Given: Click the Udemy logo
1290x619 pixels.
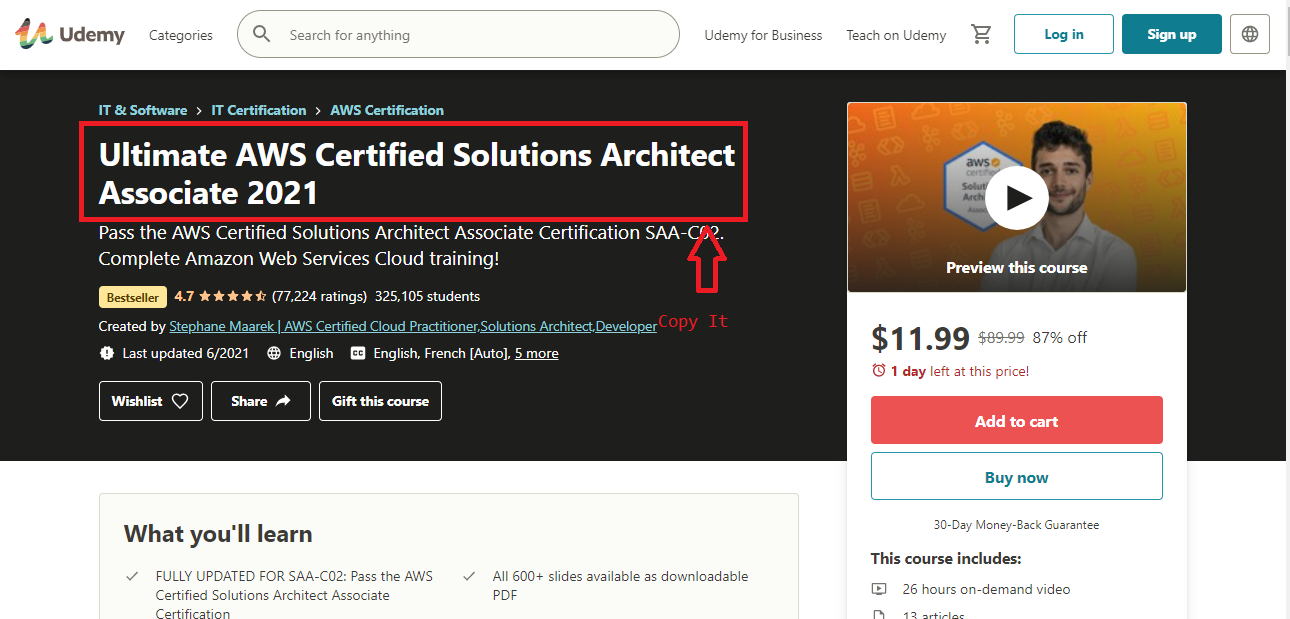Looking at the screenshot, I should coord(70,35).
